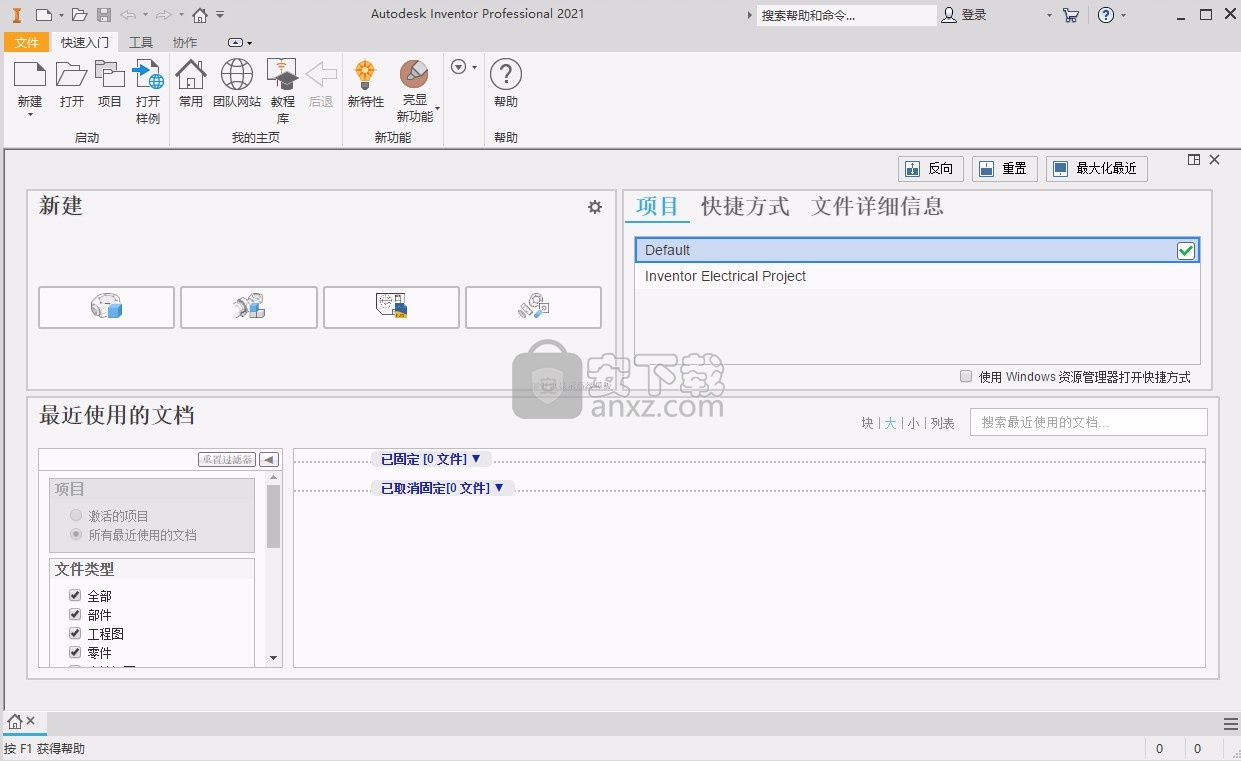Check 使用 Windows 资源管理器打开快捷方式
This screenshot has height=761, width=1241.
point(966,377)
